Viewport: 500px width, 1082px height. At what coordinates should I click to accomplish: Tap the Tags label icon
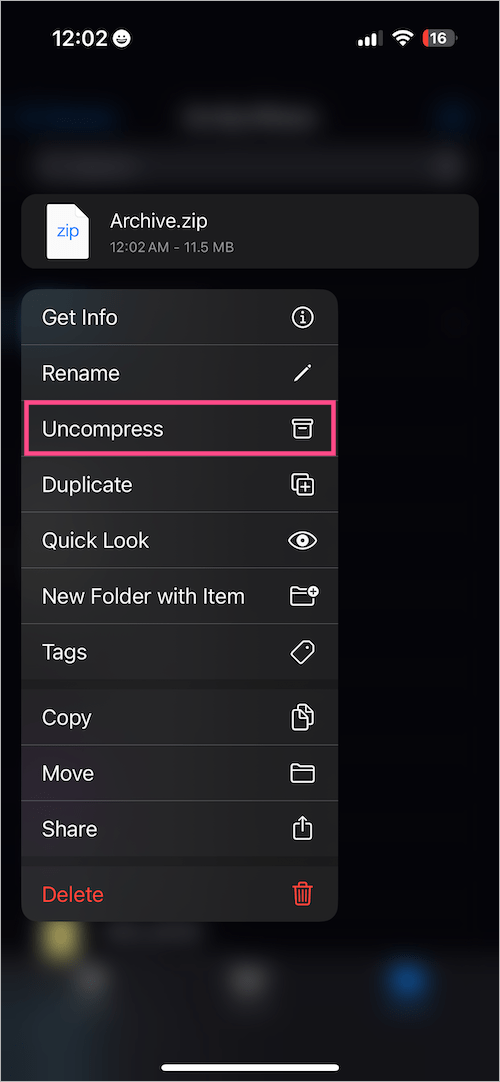tap(302, 652)
